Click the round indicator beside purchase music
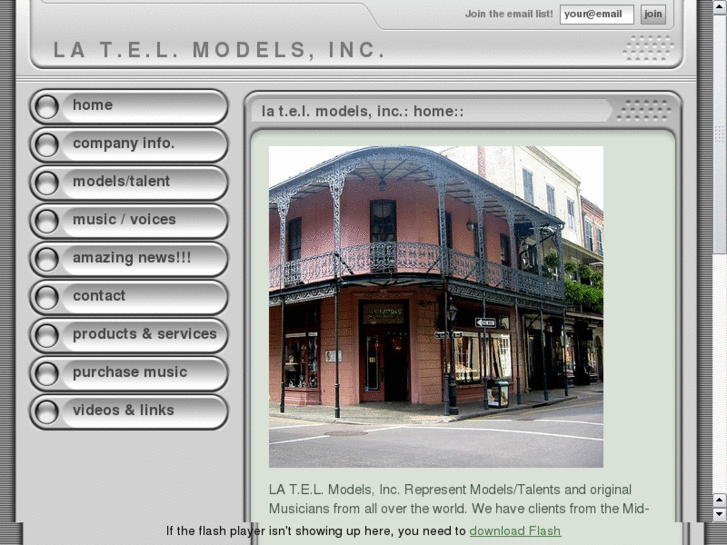This screenshot has width=727, height=545. (x=47, y=374)
